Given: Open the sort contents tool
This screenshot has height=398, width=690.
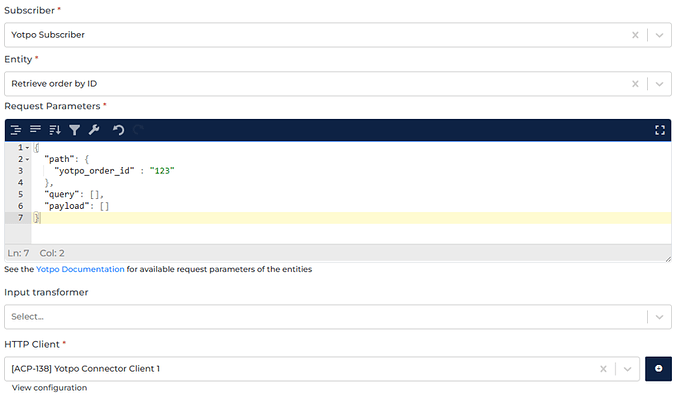Looking at the screenshot, I should (x=55, y=130).
